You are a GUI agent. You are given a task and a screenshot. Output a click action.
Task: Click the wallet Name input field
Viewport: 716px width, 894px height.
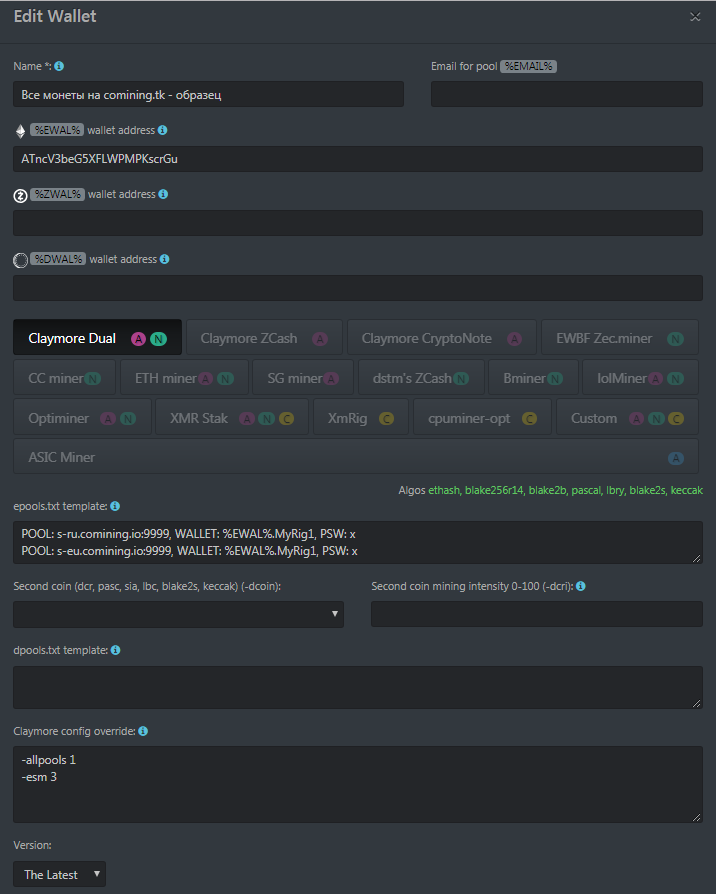(x=209, y=94)
